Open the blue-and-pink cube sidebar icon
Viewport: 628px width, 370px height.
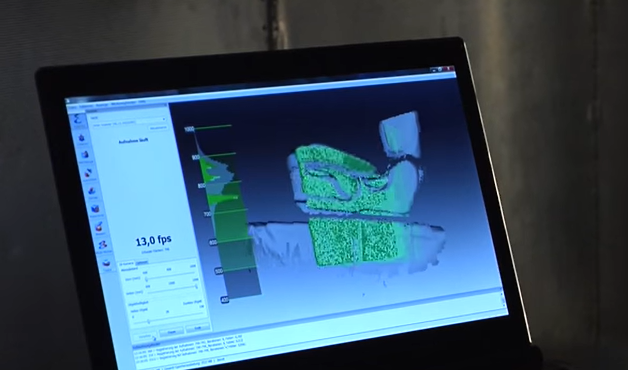85,155
